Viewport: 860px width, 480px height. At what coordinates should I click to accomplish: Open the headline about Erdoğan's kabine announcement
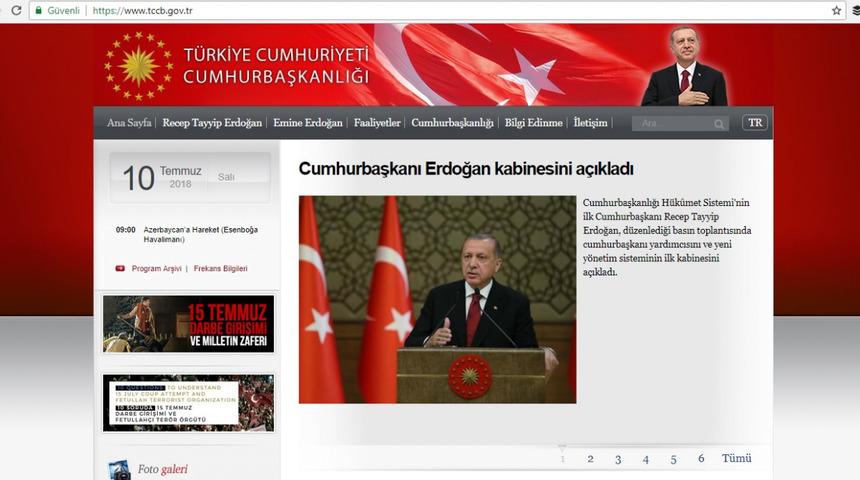tap(466, 168)
